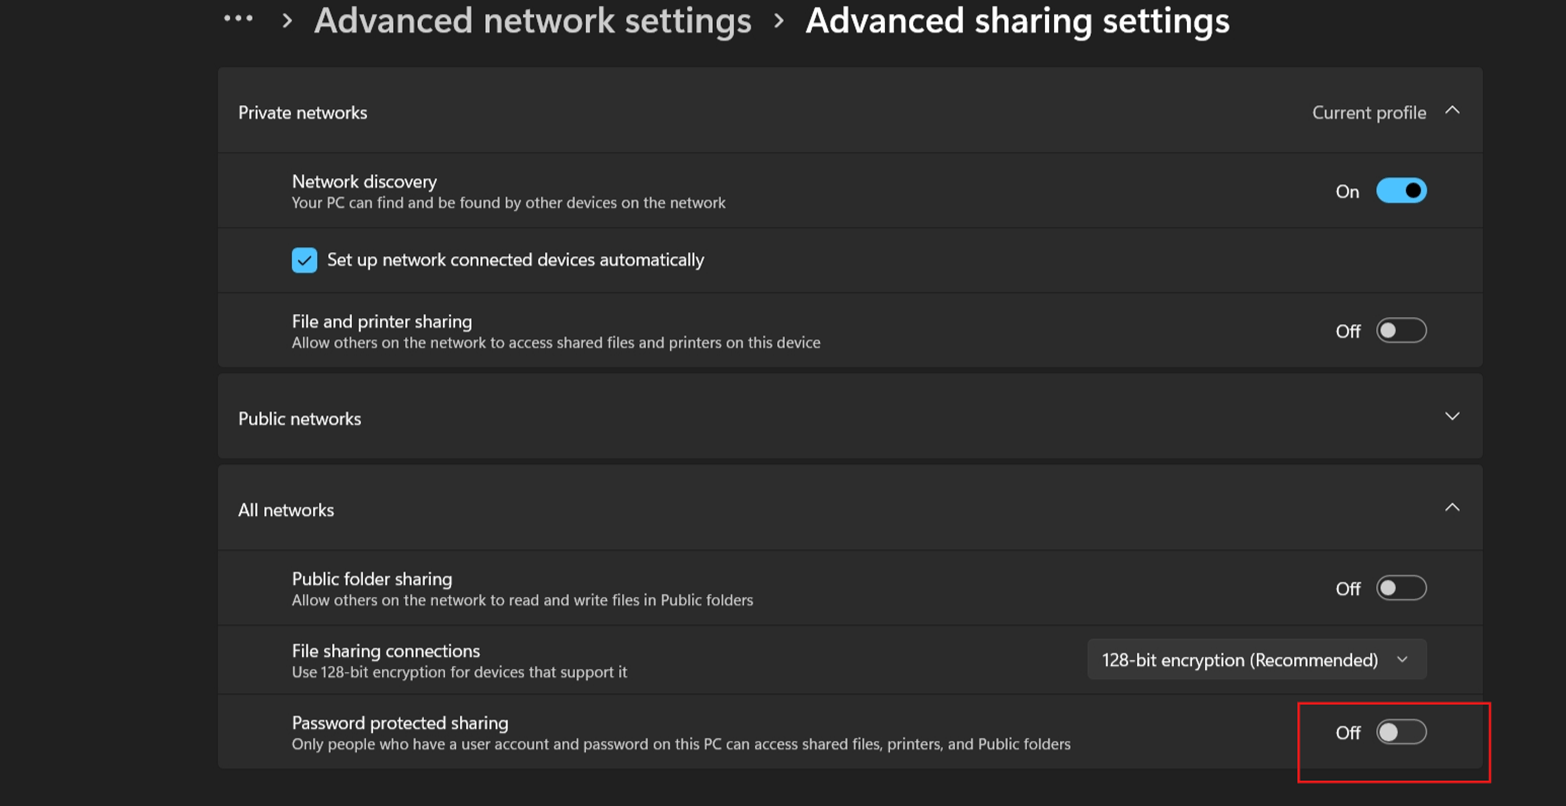1566x806 pixels.
Task: Turn off the Network discovery switch
Action: [x=1401, y=191]
